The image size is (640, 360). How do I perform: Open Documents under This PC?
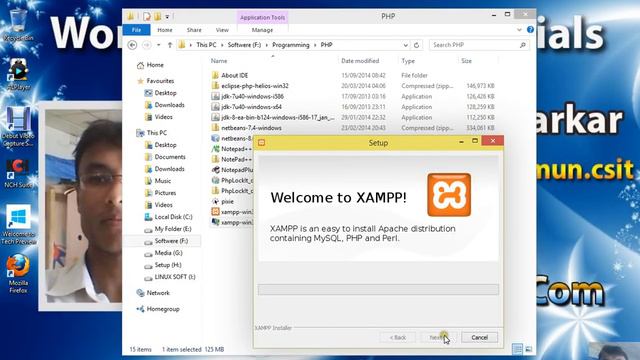coord(165,157)
